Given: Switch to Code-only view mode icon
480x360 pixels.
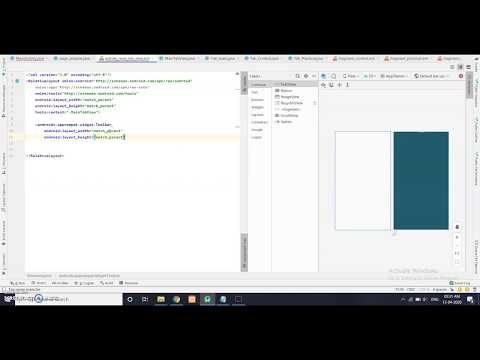Looking at the screenshot, I should [452, 67].
